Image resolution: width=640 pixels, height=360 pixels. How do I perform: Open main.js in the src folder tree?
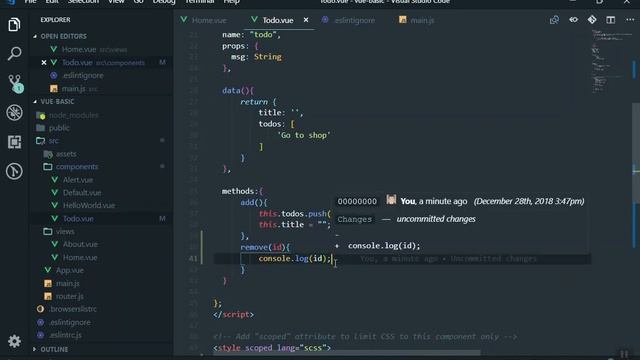[x=67, y=283]
